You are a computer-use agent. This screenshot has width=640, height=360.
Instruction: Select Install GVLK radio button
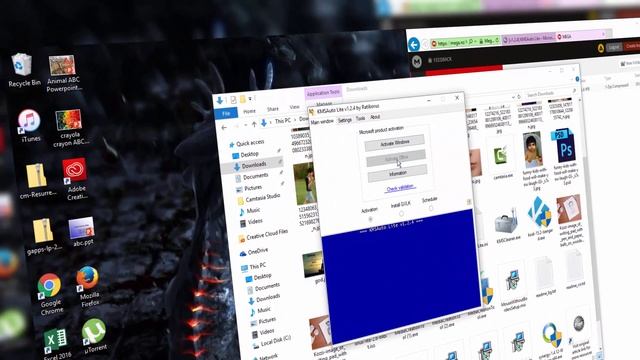[401, 213]
